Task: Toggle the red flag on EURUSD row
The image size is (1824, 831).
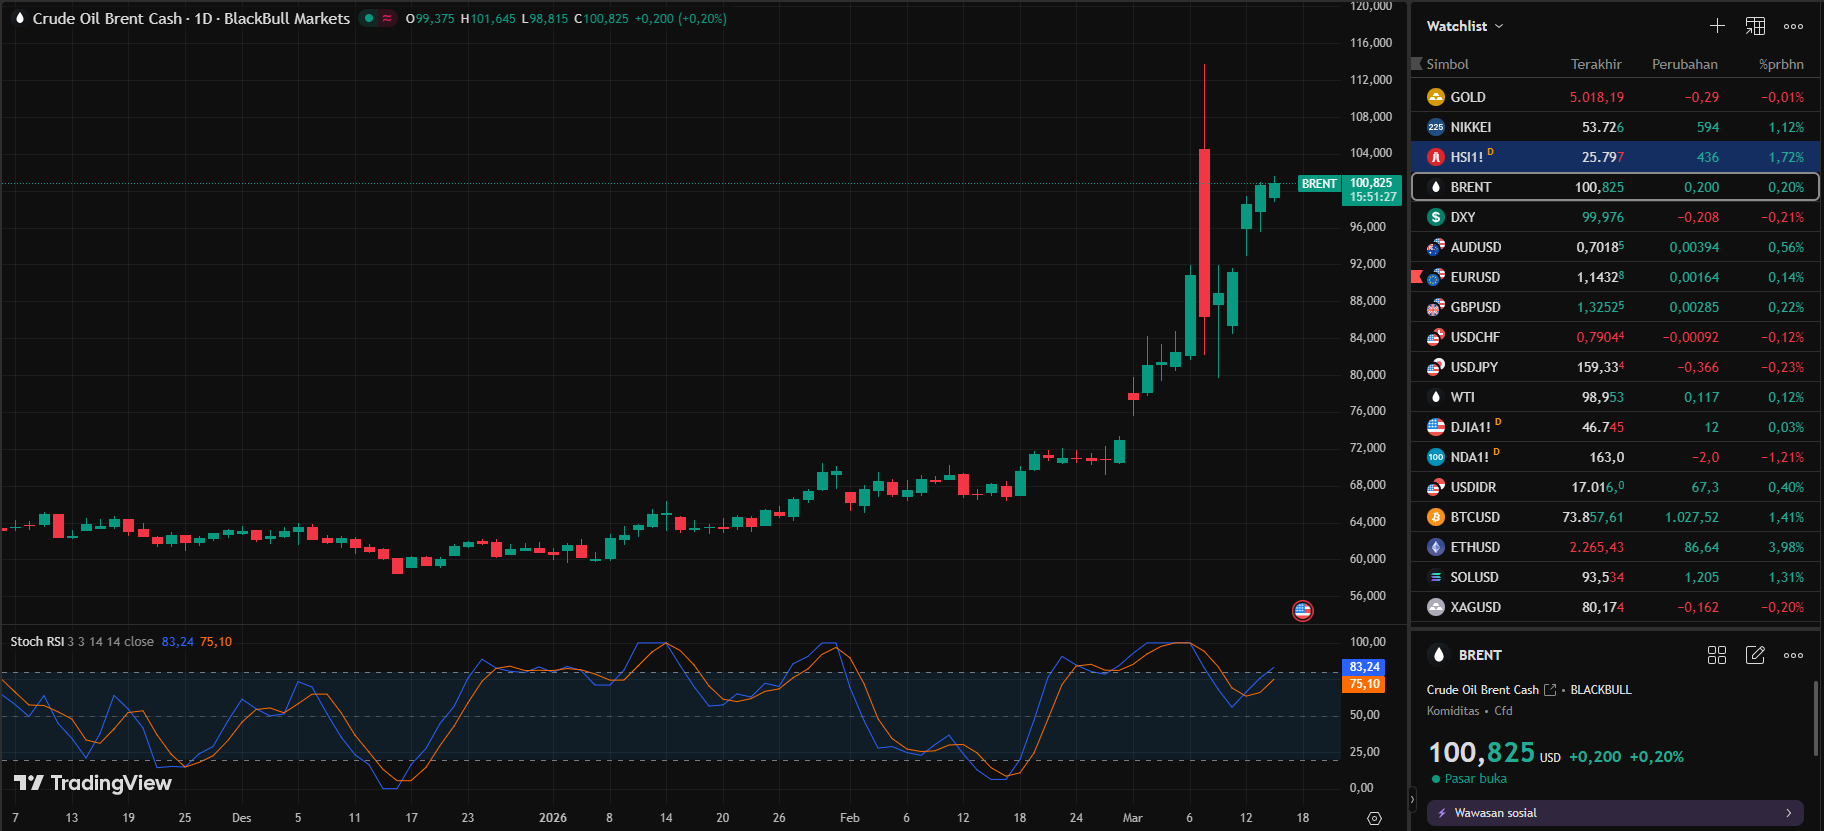Action: tap(1416, 277)
